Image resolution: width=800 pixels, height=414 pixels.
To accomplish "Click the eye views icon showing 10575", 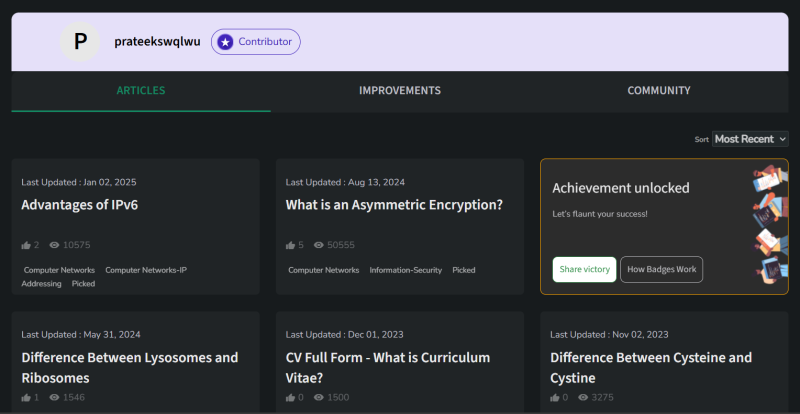I will 54,245.
